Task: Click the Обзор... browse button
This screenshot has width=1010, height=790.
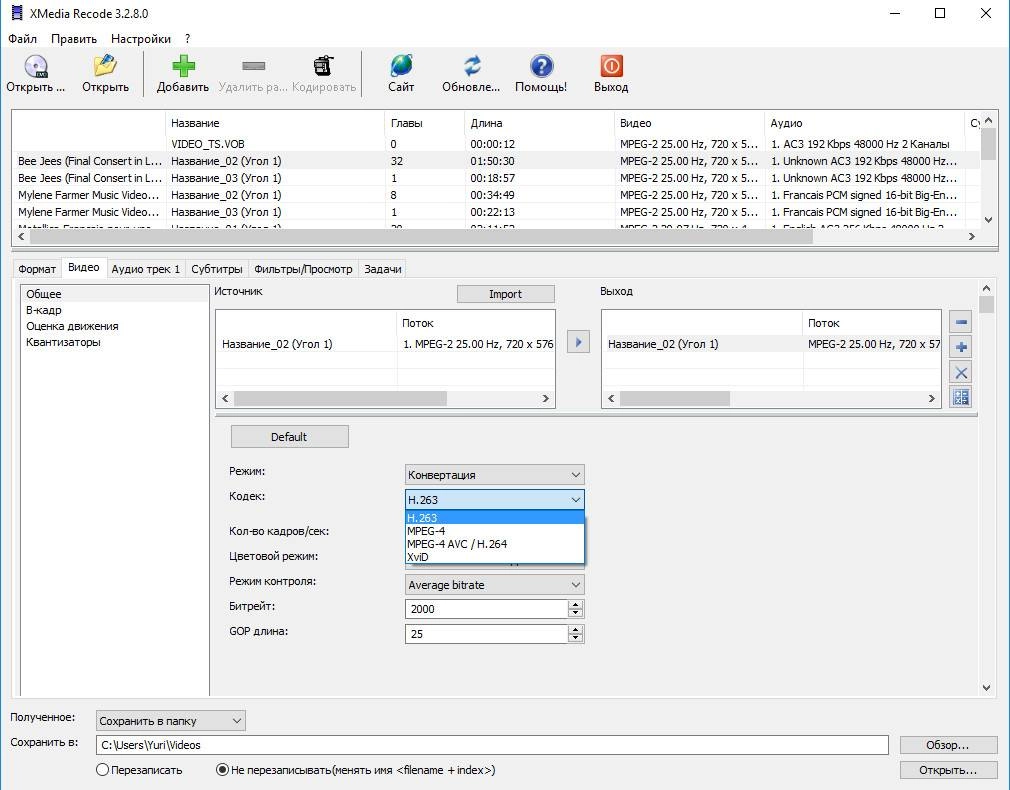Action: pyautogui.click(x=948, y=745)
